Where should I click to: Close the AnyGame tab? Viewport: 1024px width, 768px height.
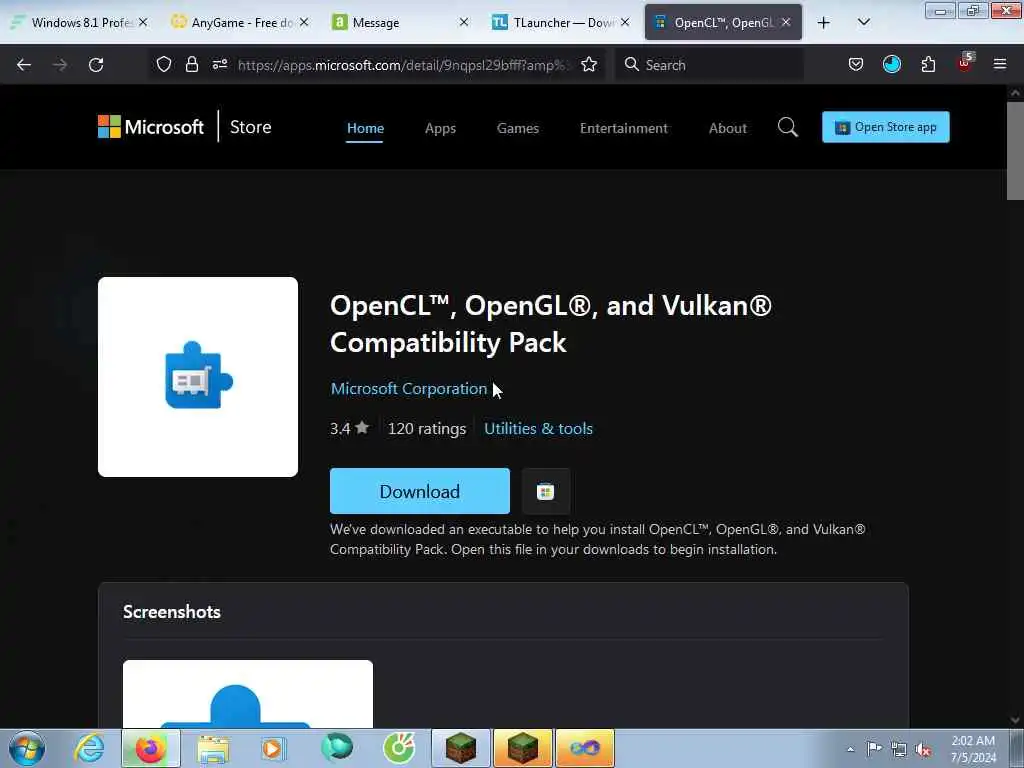pyautogui.click(x=304, y=22)
